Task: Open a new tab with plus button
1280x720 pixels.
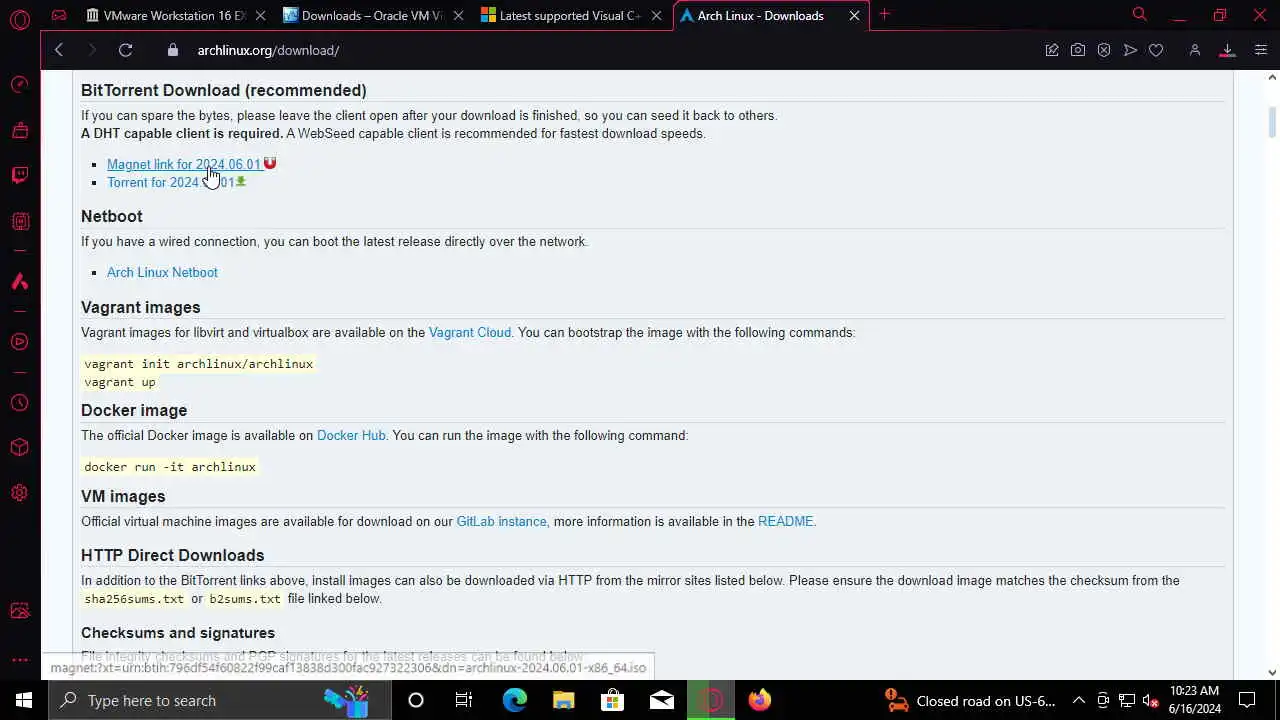Action: tap(884, 15)
